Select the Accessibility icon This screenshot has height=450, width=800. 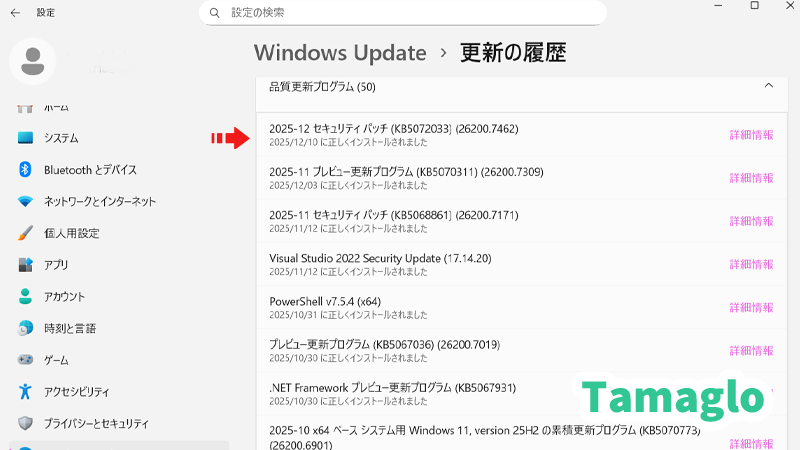[26, 392]
